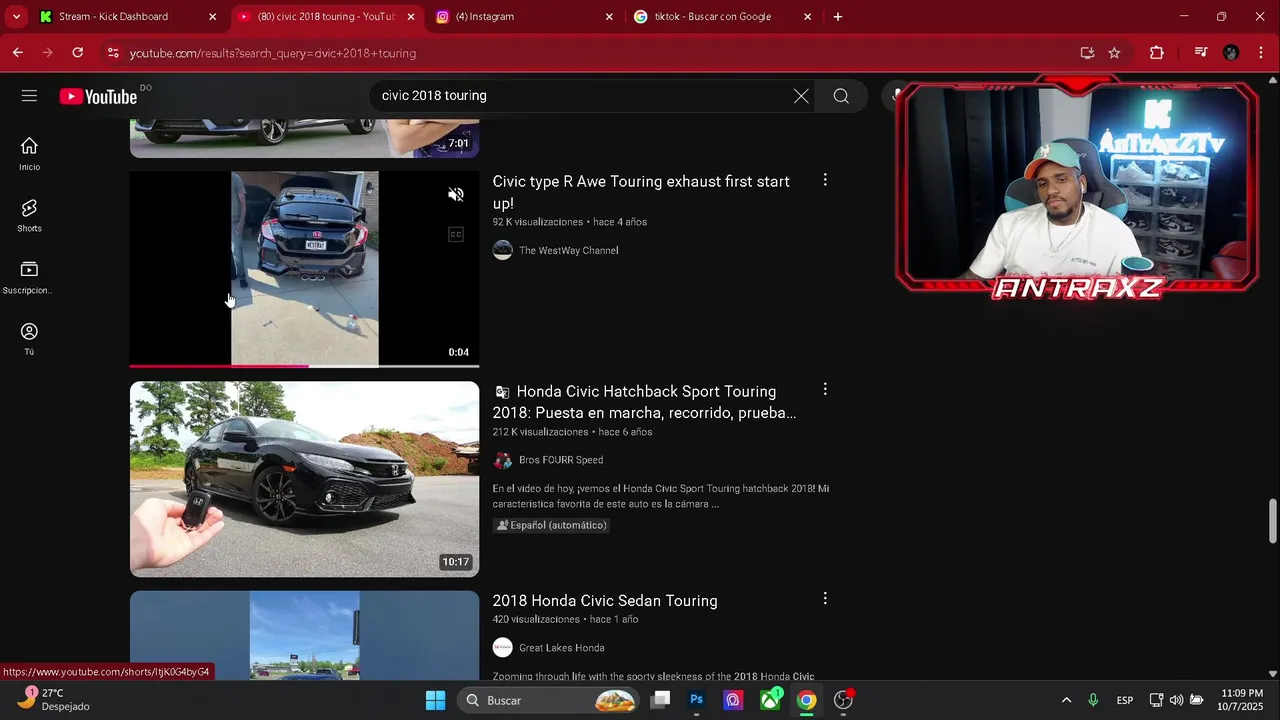Open options for 2018 Honda Civic Sedan video
The image size is (1280, 720).
pos(825,598)
